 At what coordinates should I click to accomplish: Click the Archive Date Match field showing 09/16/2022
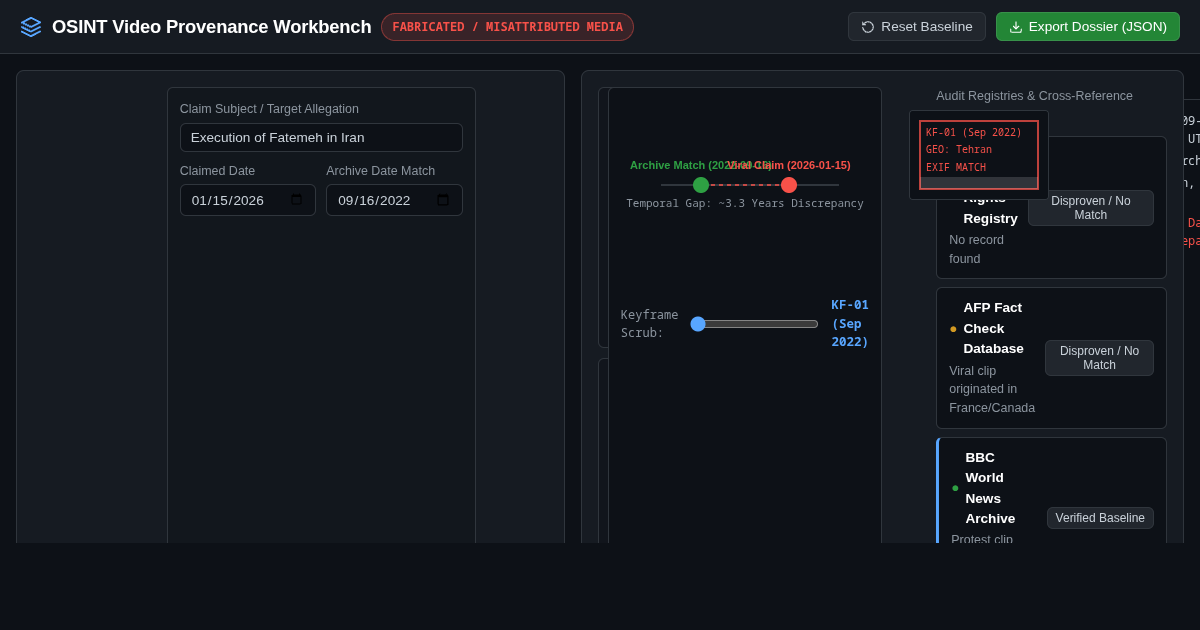(394, 200)
